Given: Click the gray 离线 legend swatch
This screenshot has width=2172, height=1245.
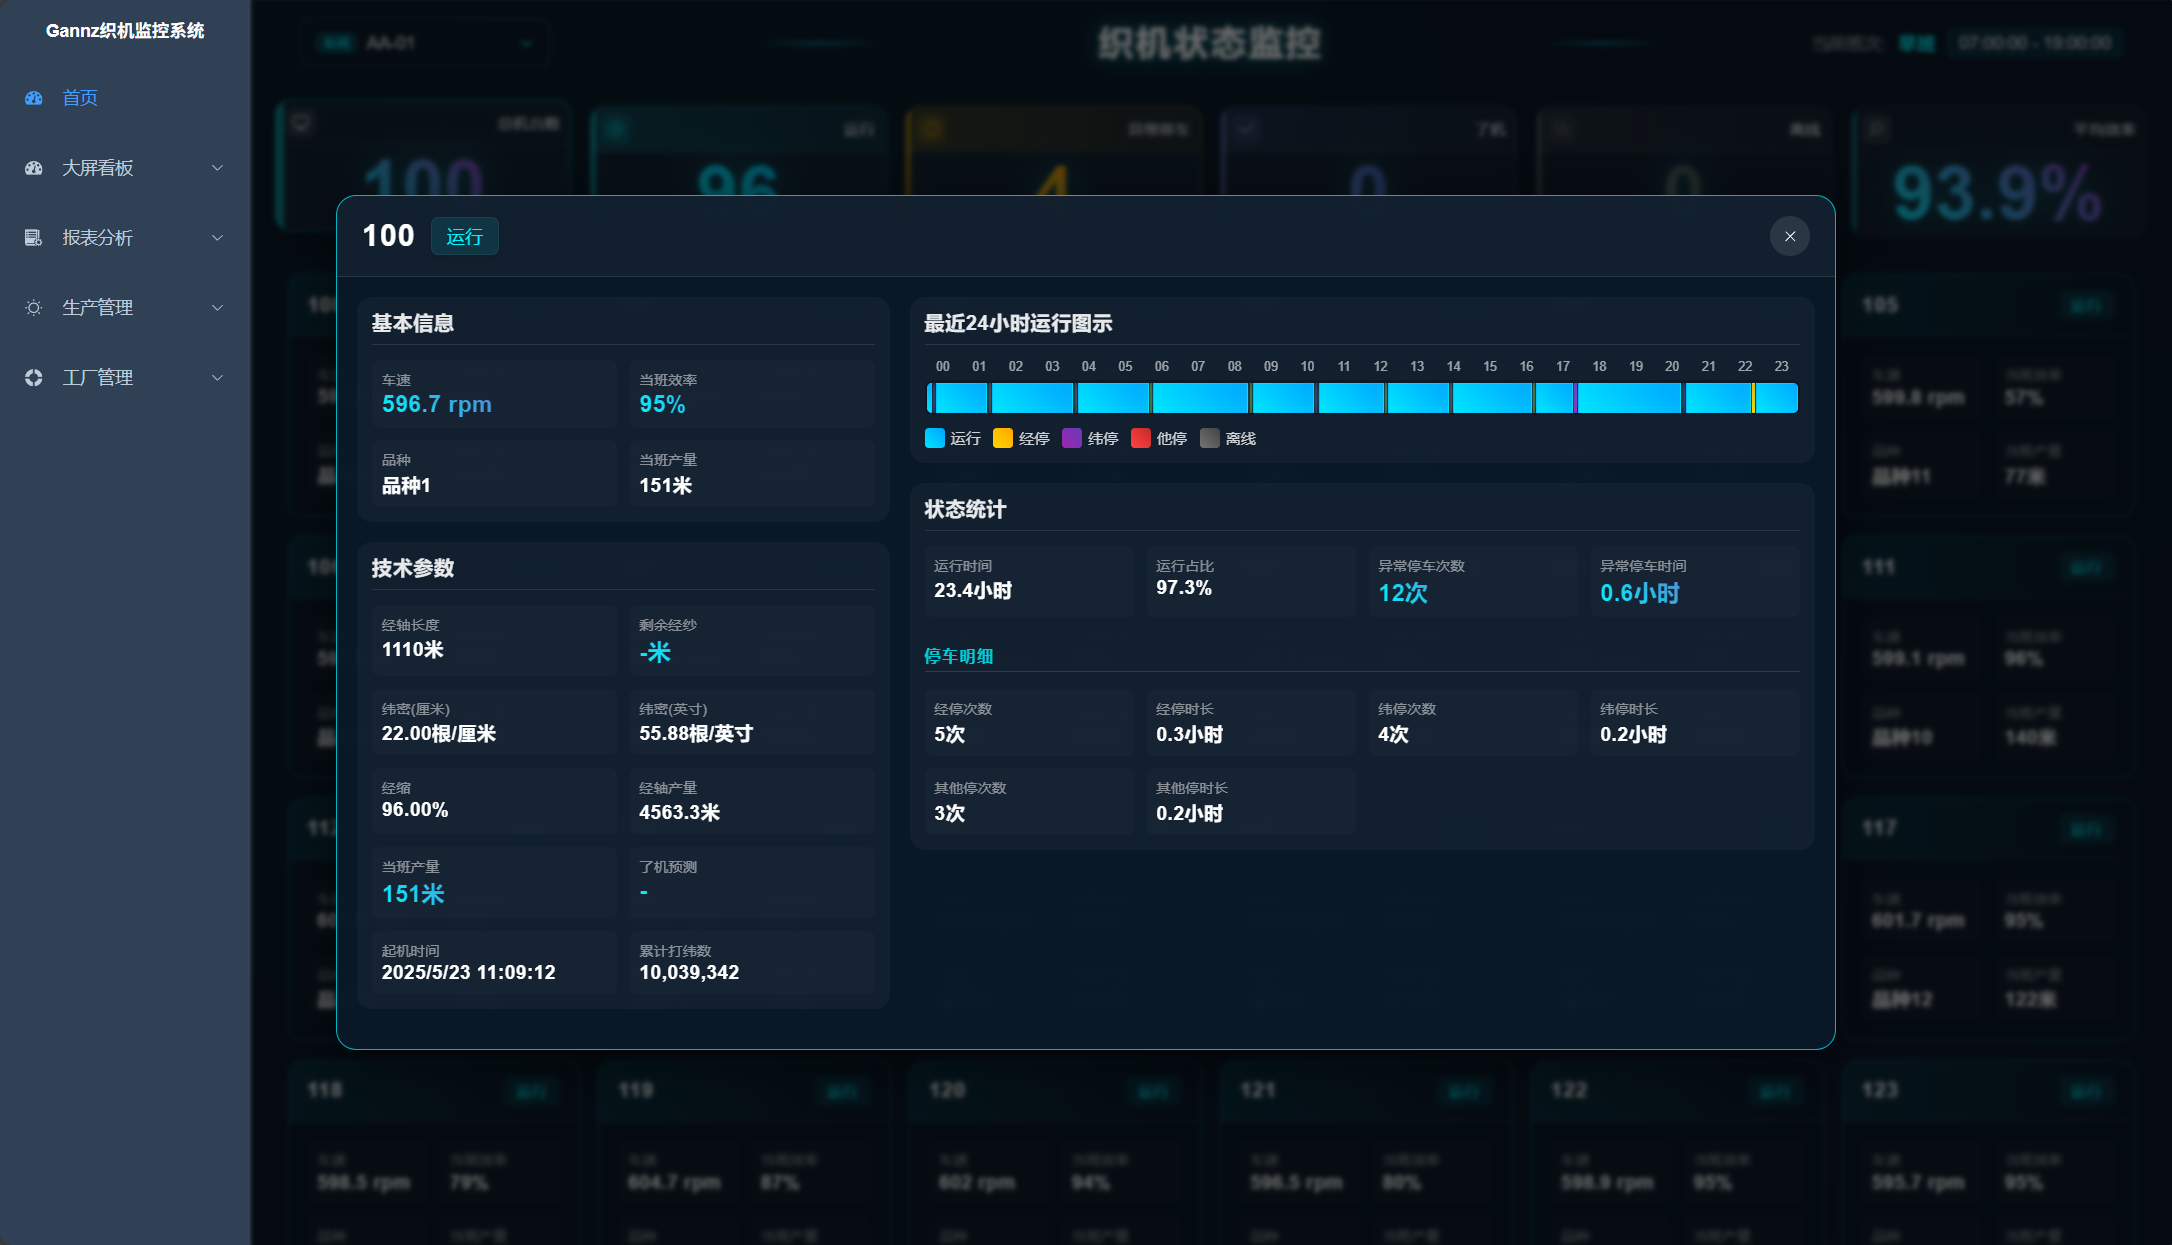Looking at the screenshot, I should [x=1209, y=438].
